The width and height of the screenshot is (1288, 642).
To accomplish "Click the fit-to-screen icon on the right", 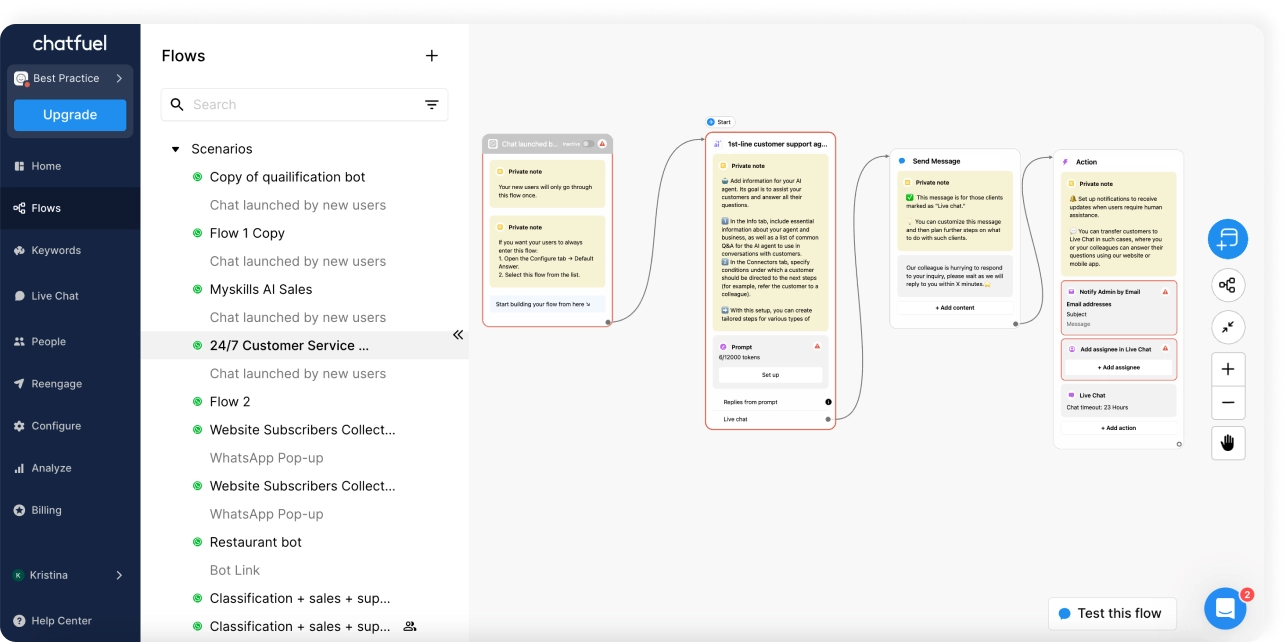I will coord(1228,327).
